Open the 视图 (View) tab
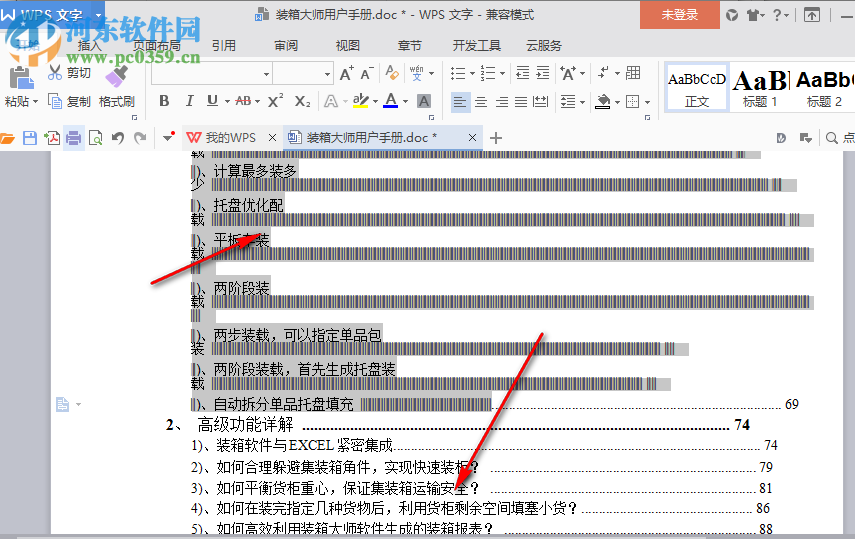 click(348, 45)
